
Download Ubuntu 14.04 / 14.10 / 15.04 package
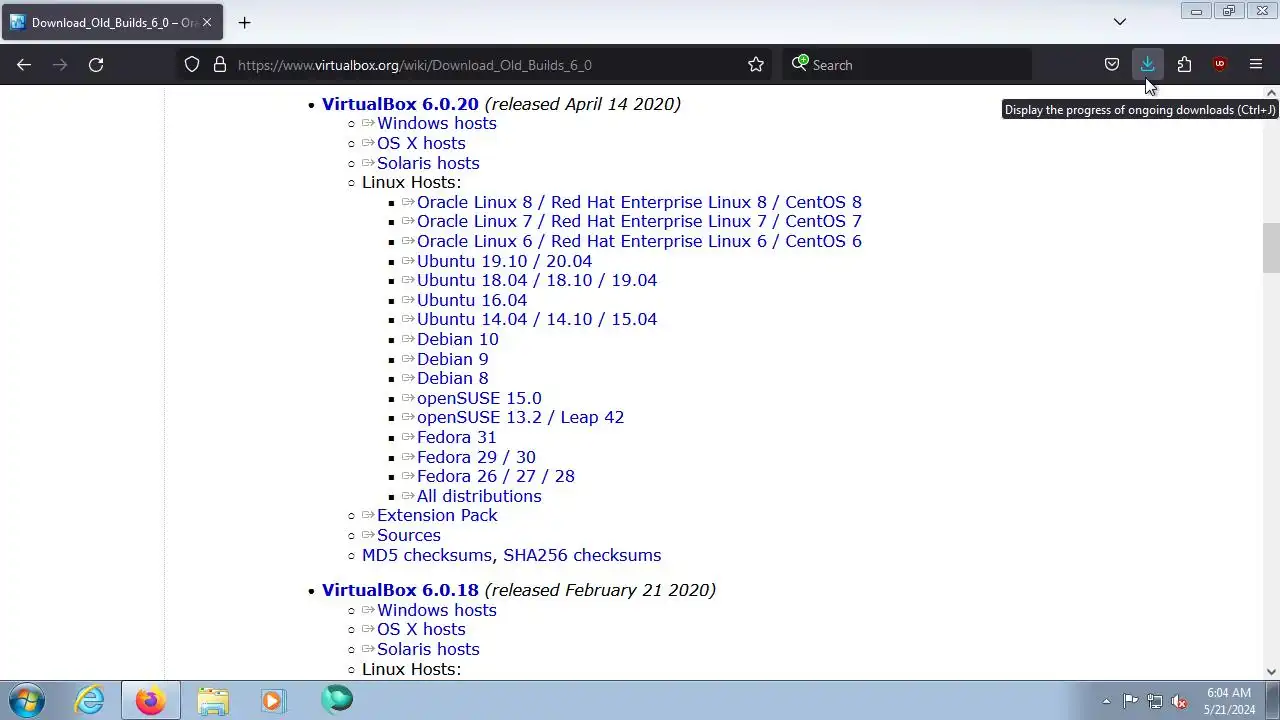[537, 320]
